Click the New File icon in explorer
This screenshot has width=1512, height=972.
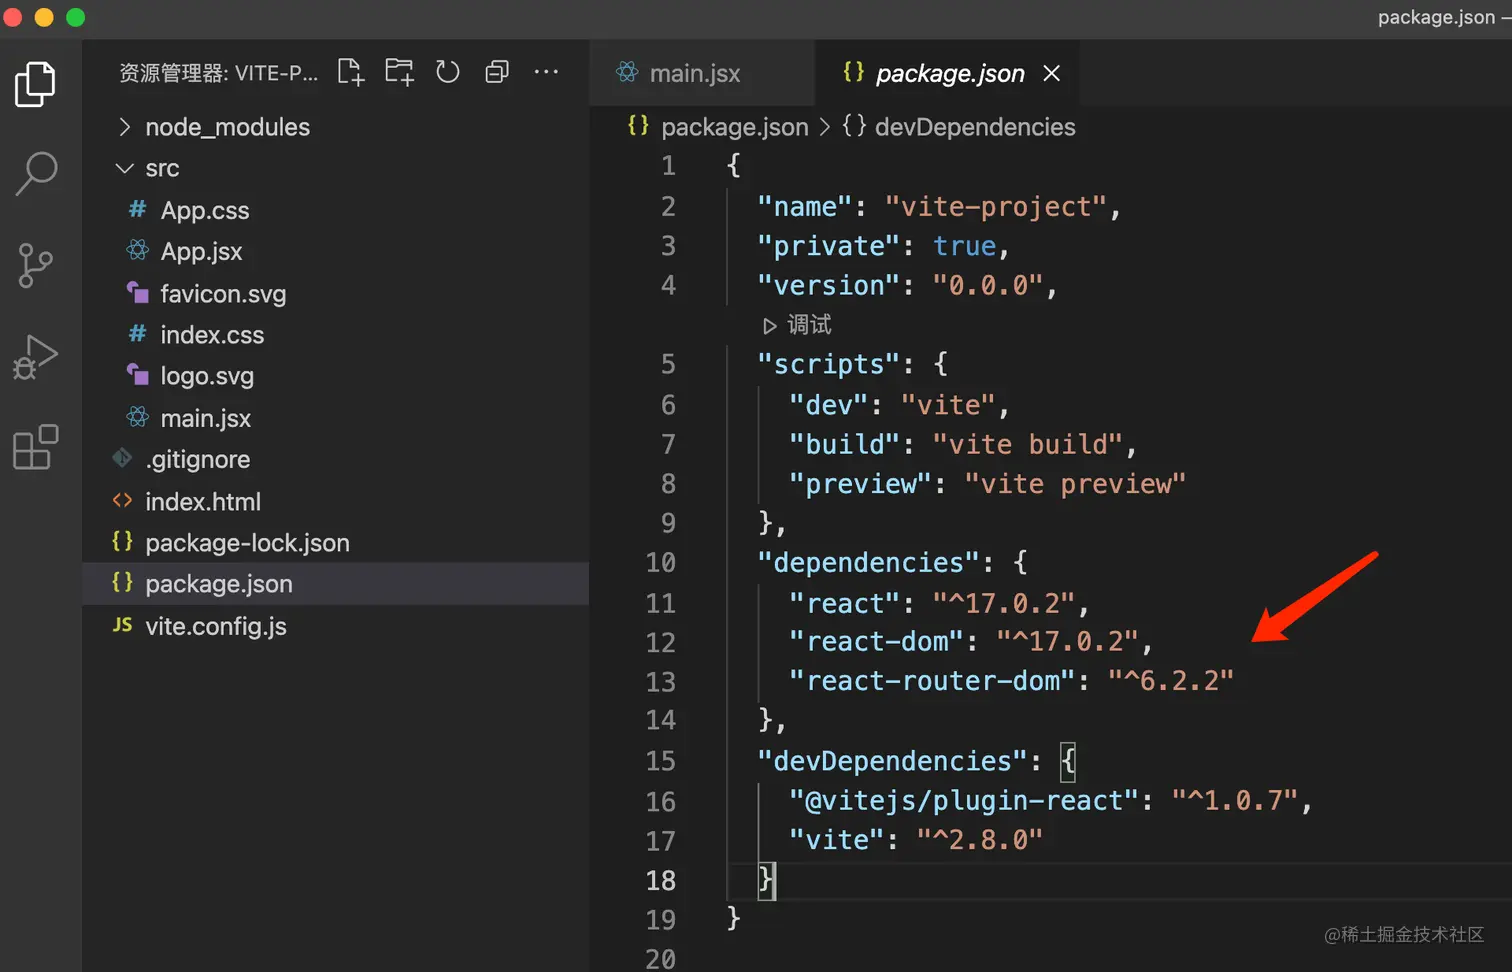[350, 72]
